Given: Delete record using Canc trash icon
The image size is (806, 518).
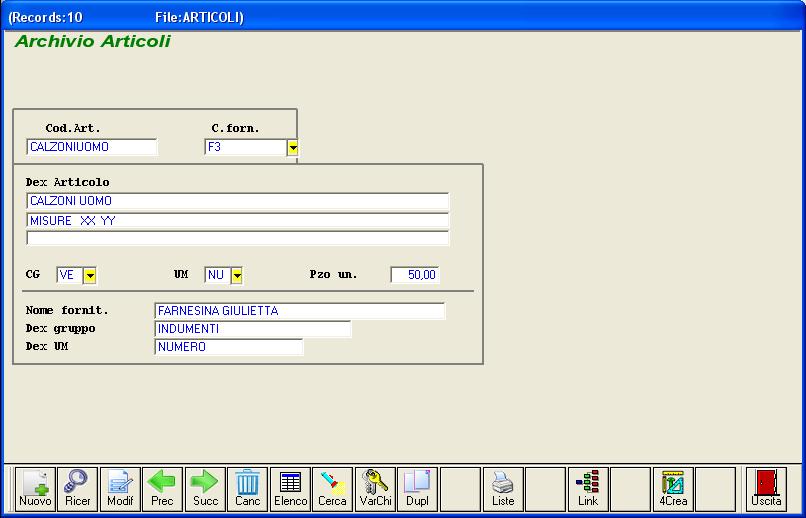Looking at the screenshot, I should [248, 488].
